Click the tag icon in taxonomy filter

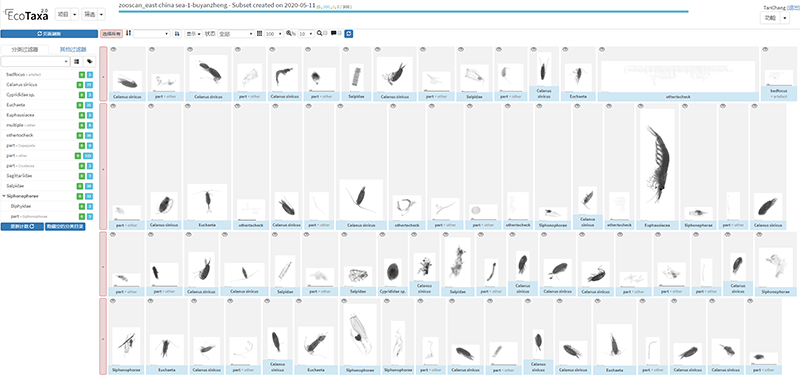tap(90, 61)
